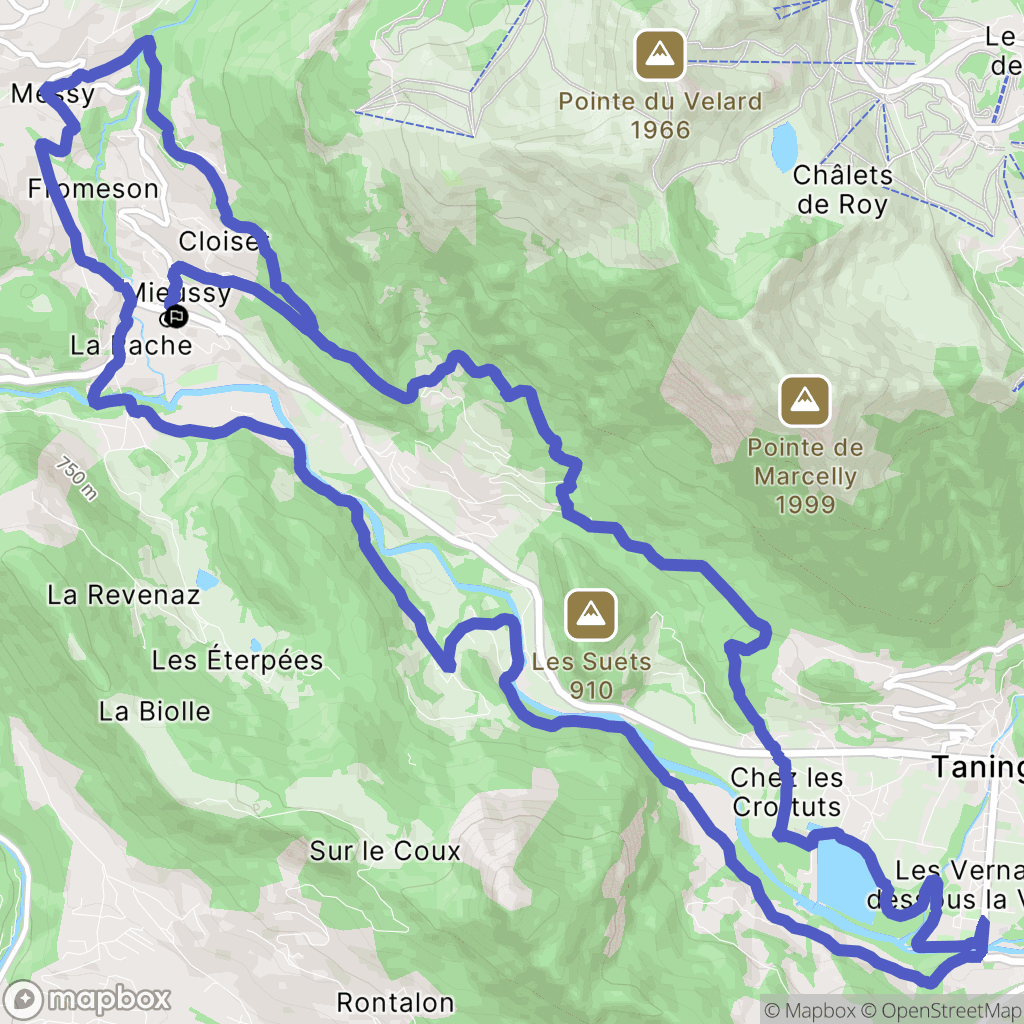Click the Châlets de Roy place label
This screenshot has width=1024, height=1024.
(x=842, y=190)
